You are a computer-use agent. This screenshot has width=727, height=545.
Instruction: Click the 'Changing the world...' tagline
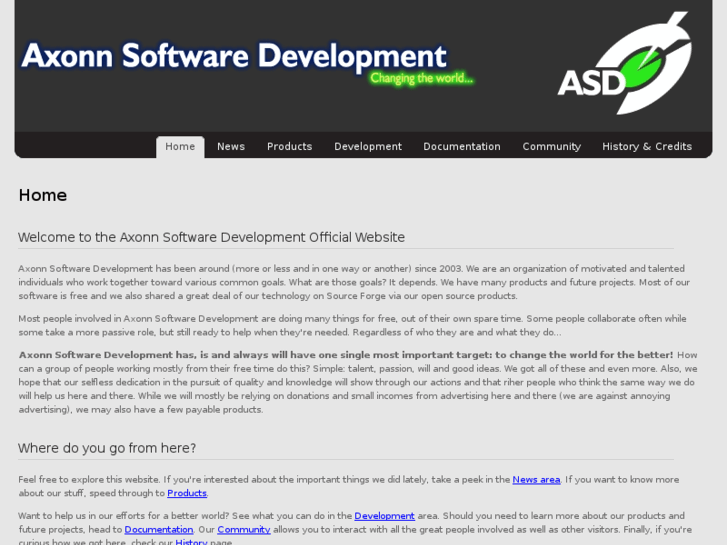click(421, 78)
